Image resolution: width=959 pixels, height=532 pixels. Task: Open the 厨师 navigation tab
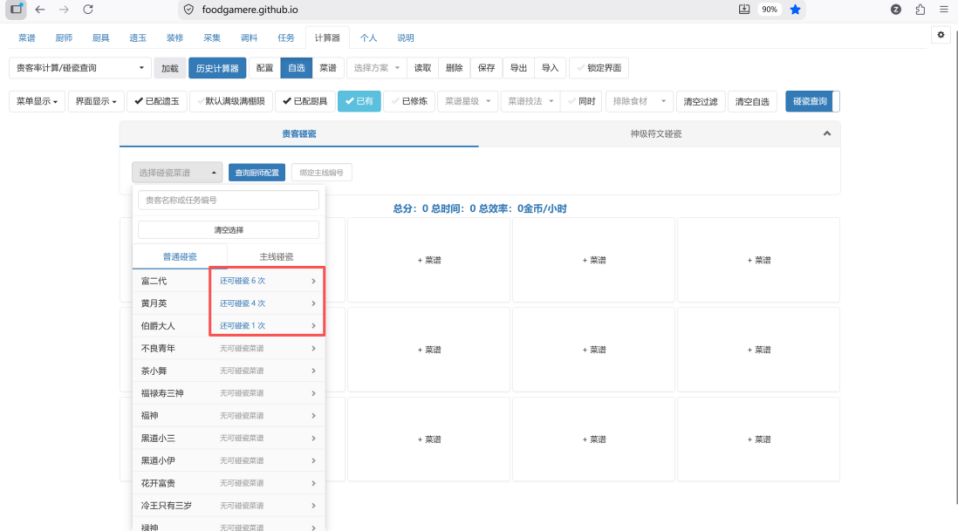[64, 38]
